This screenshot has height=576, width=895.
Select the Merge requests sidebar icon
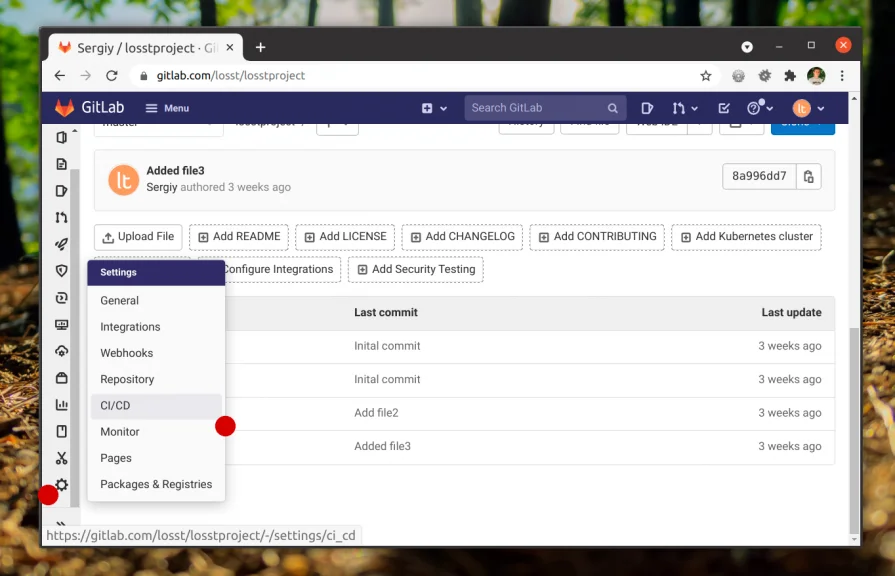point(61,214)
